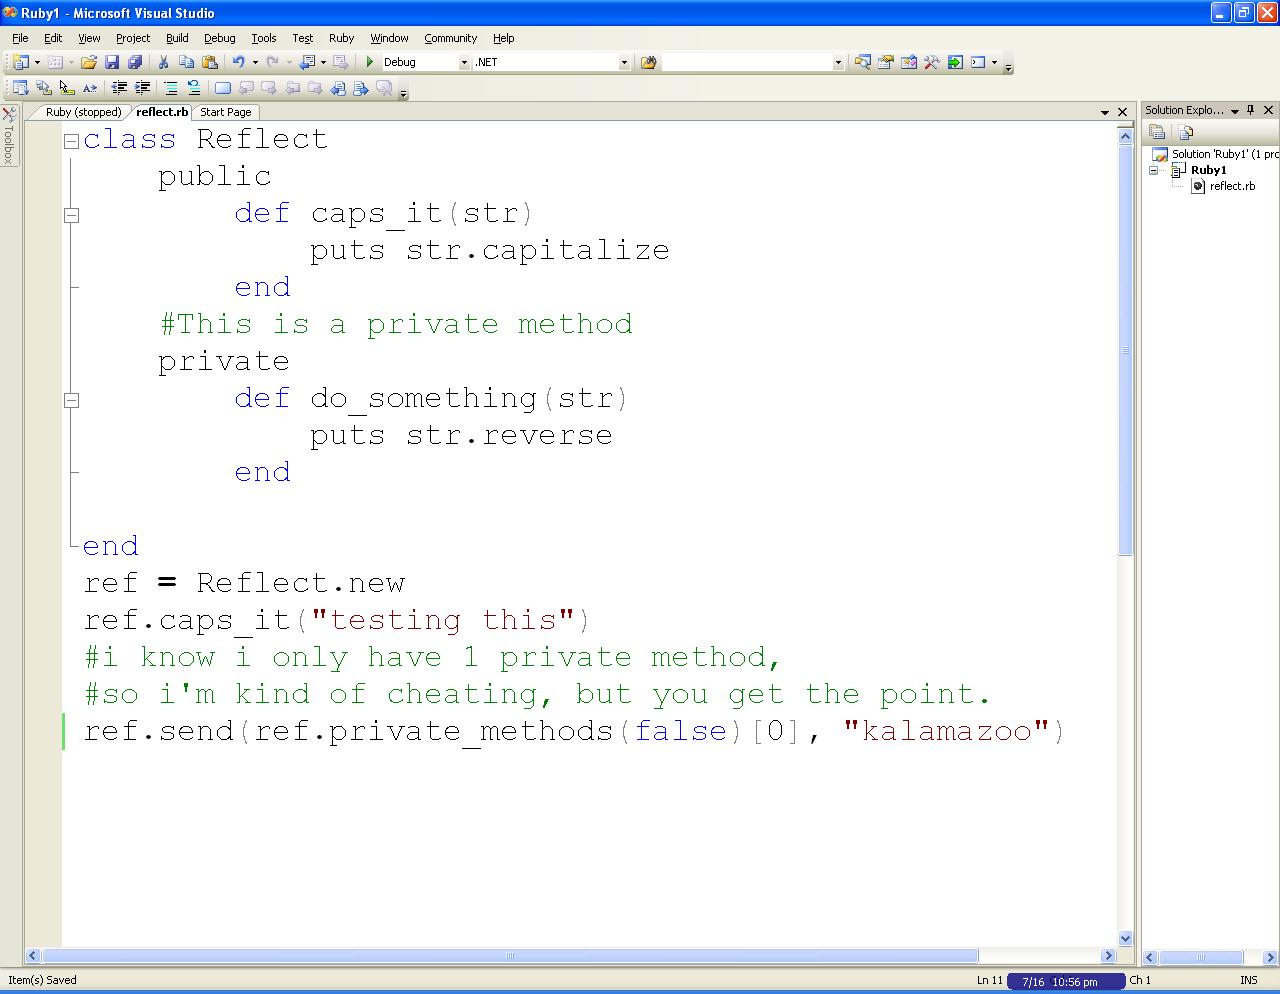Close the active document with X button
Image resolution: width=1280 pixels, height=994 pixels.
coord(1122,112)
